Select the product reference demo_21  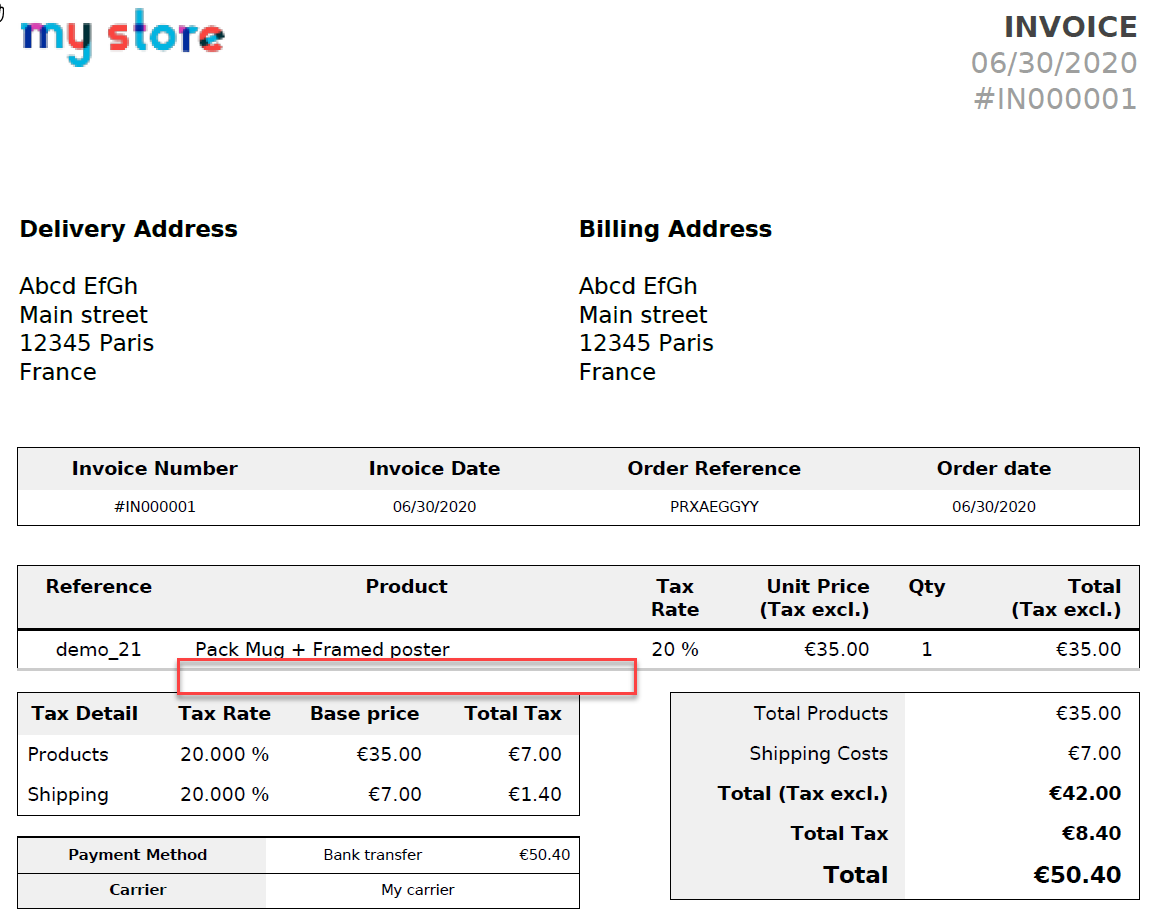click(99, 649)
